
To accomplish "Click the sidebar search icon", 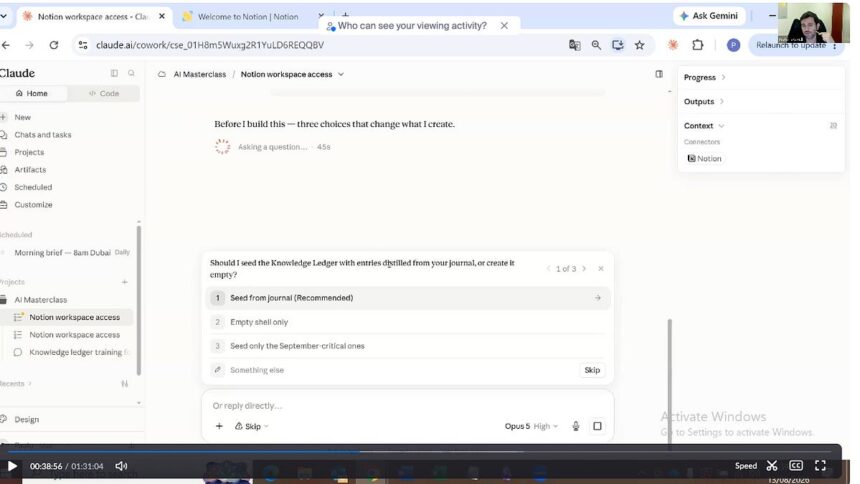I will tap(131, 73).
